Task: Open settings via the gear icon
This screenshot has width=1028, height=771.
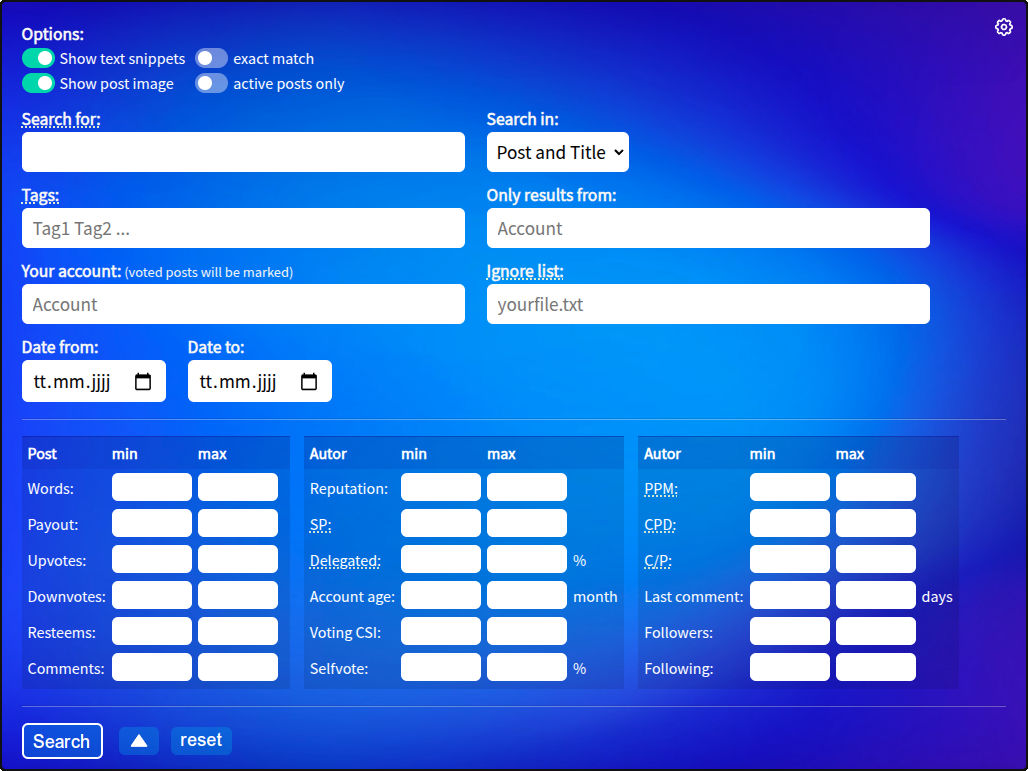Action: 1003,27
